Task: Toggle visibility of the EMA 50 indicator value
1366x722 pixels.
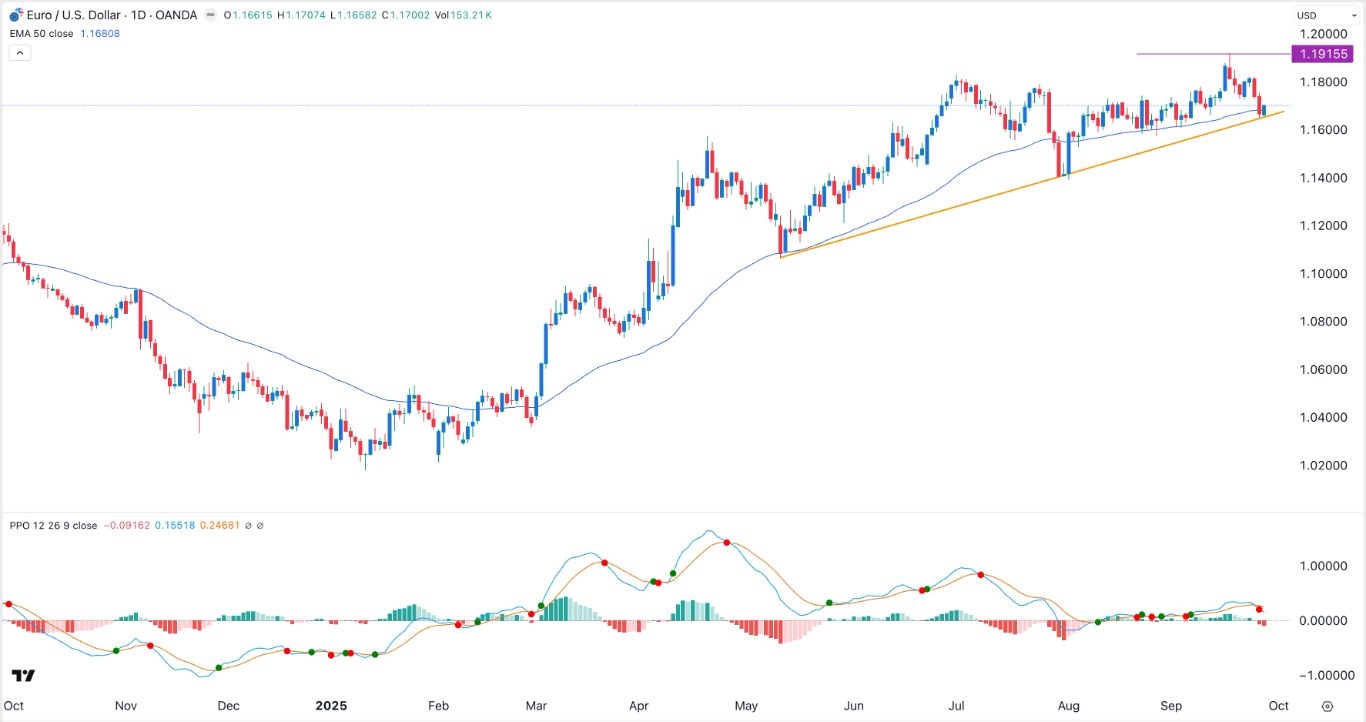Action: [102, 33]
